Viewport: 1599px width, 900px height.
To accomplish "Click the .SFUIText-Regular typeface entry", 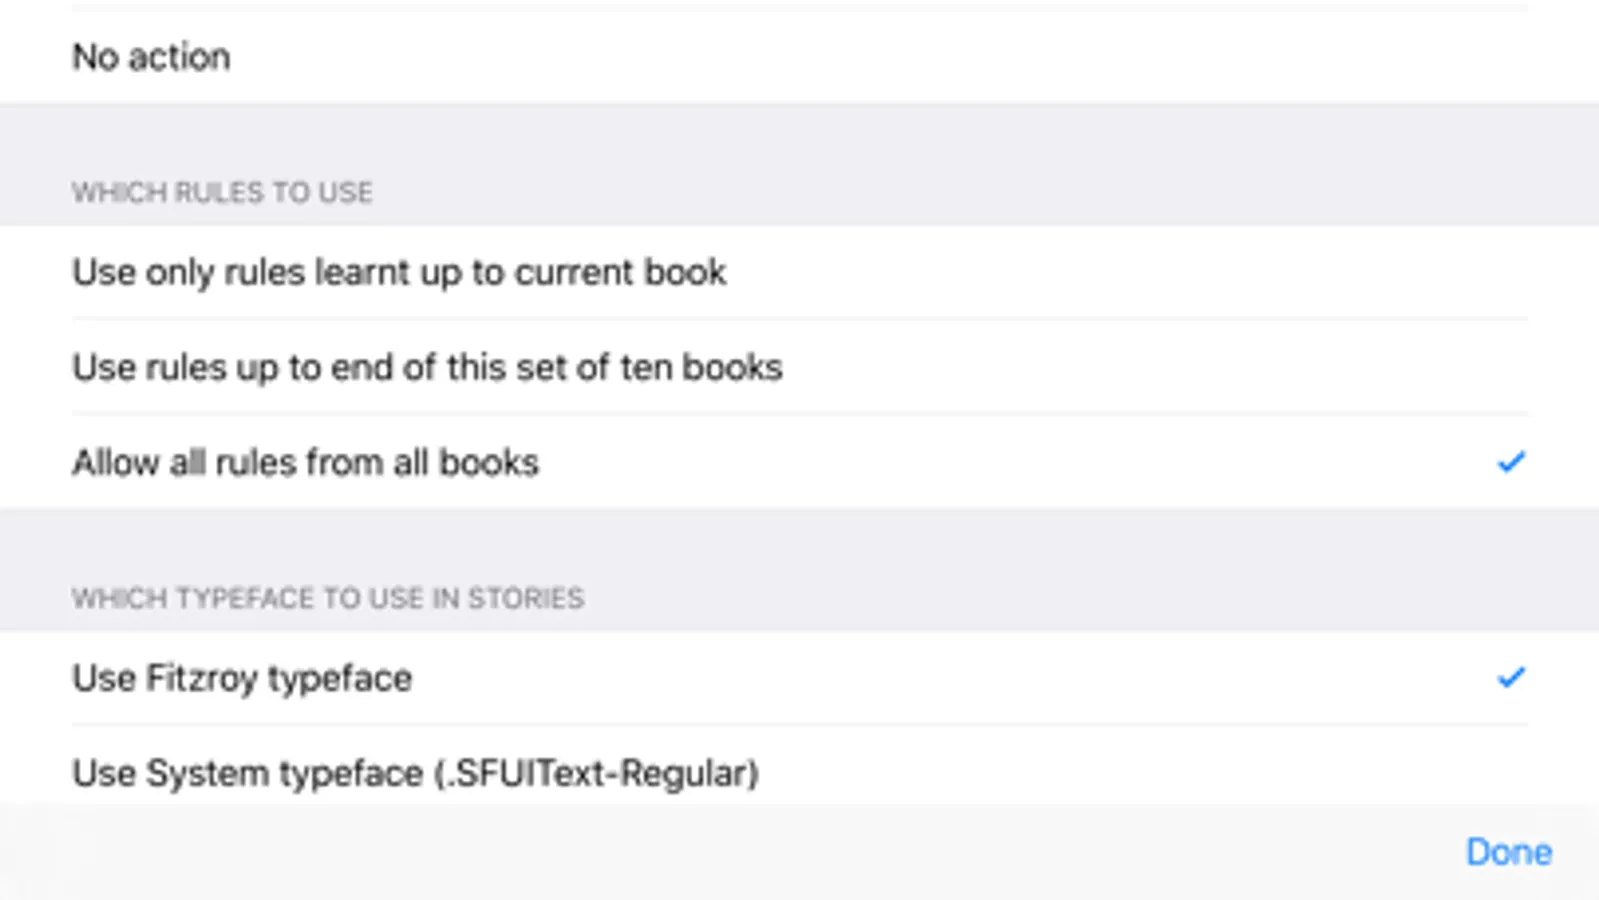I will pyautogui.click(x=415, y=773).
